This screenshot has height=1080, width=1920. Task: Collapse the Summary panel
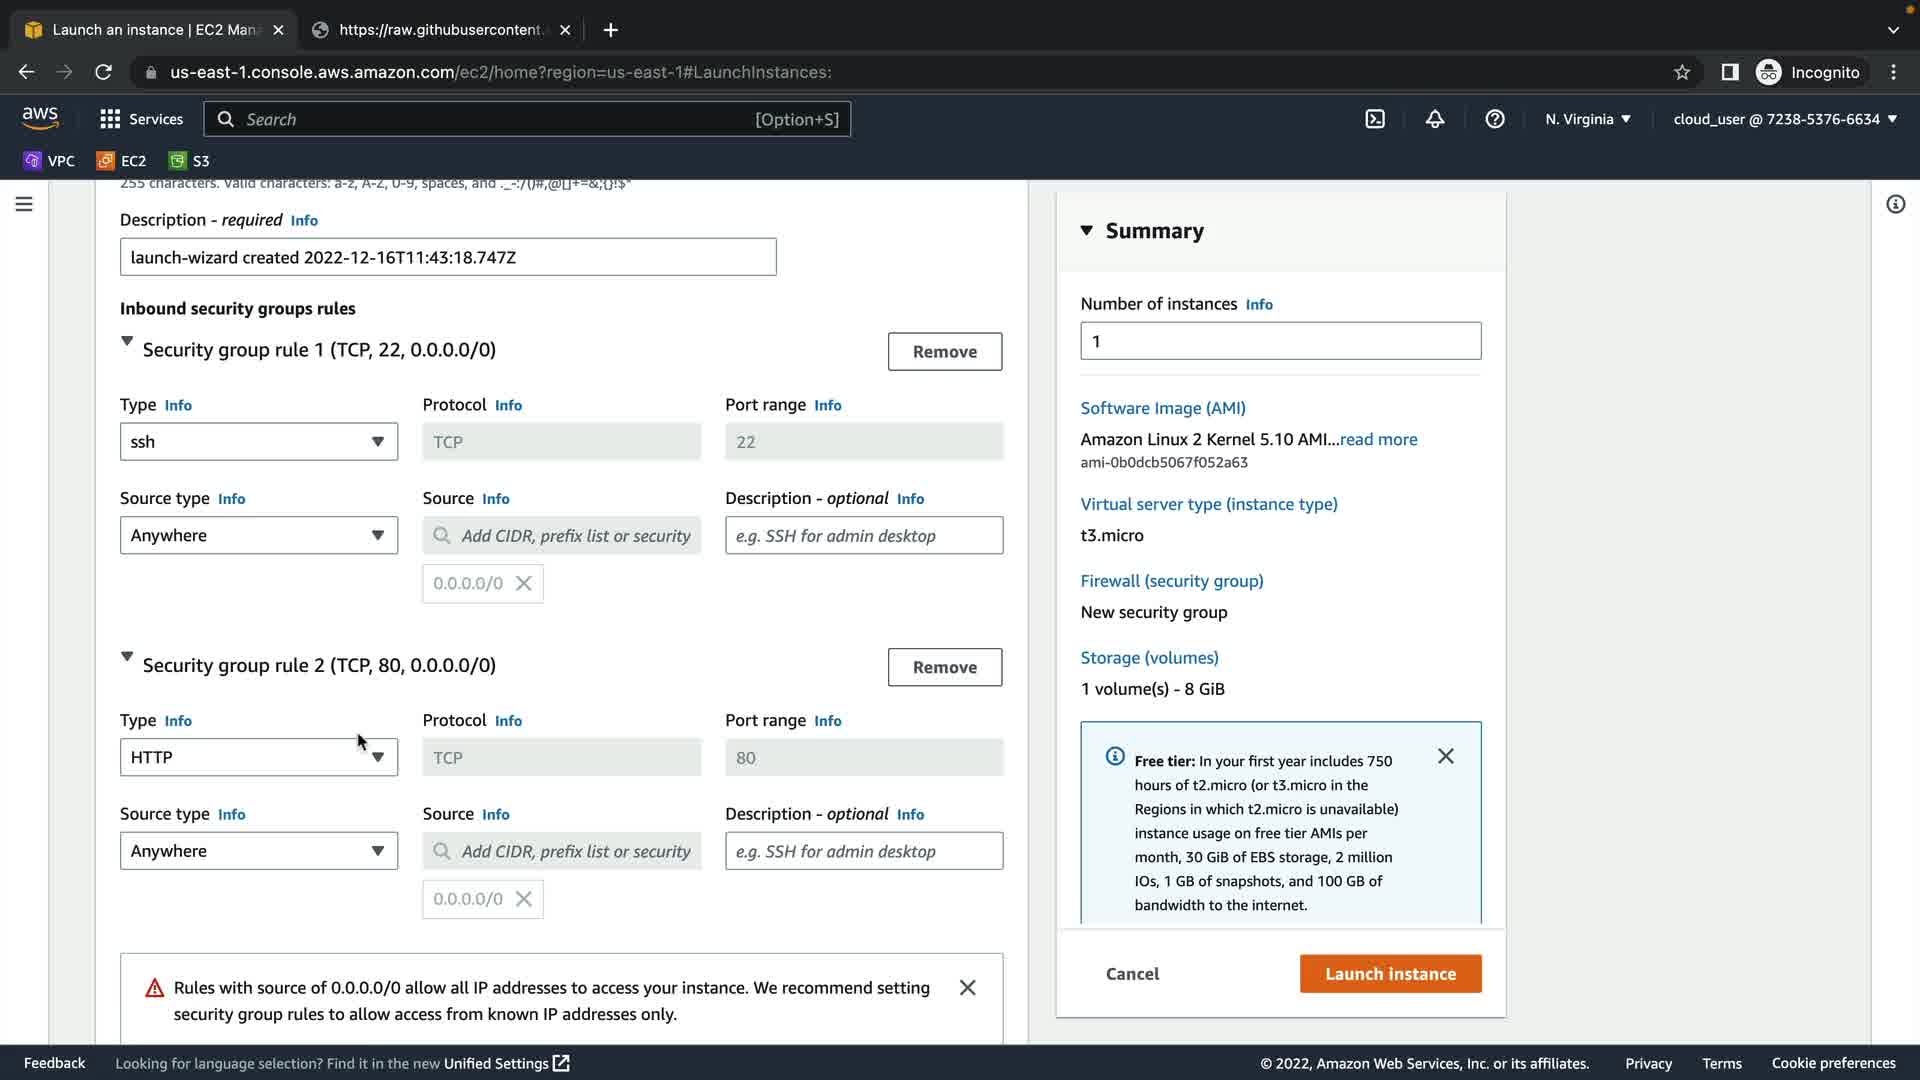pyautogui.click(x=1087, y=231)
